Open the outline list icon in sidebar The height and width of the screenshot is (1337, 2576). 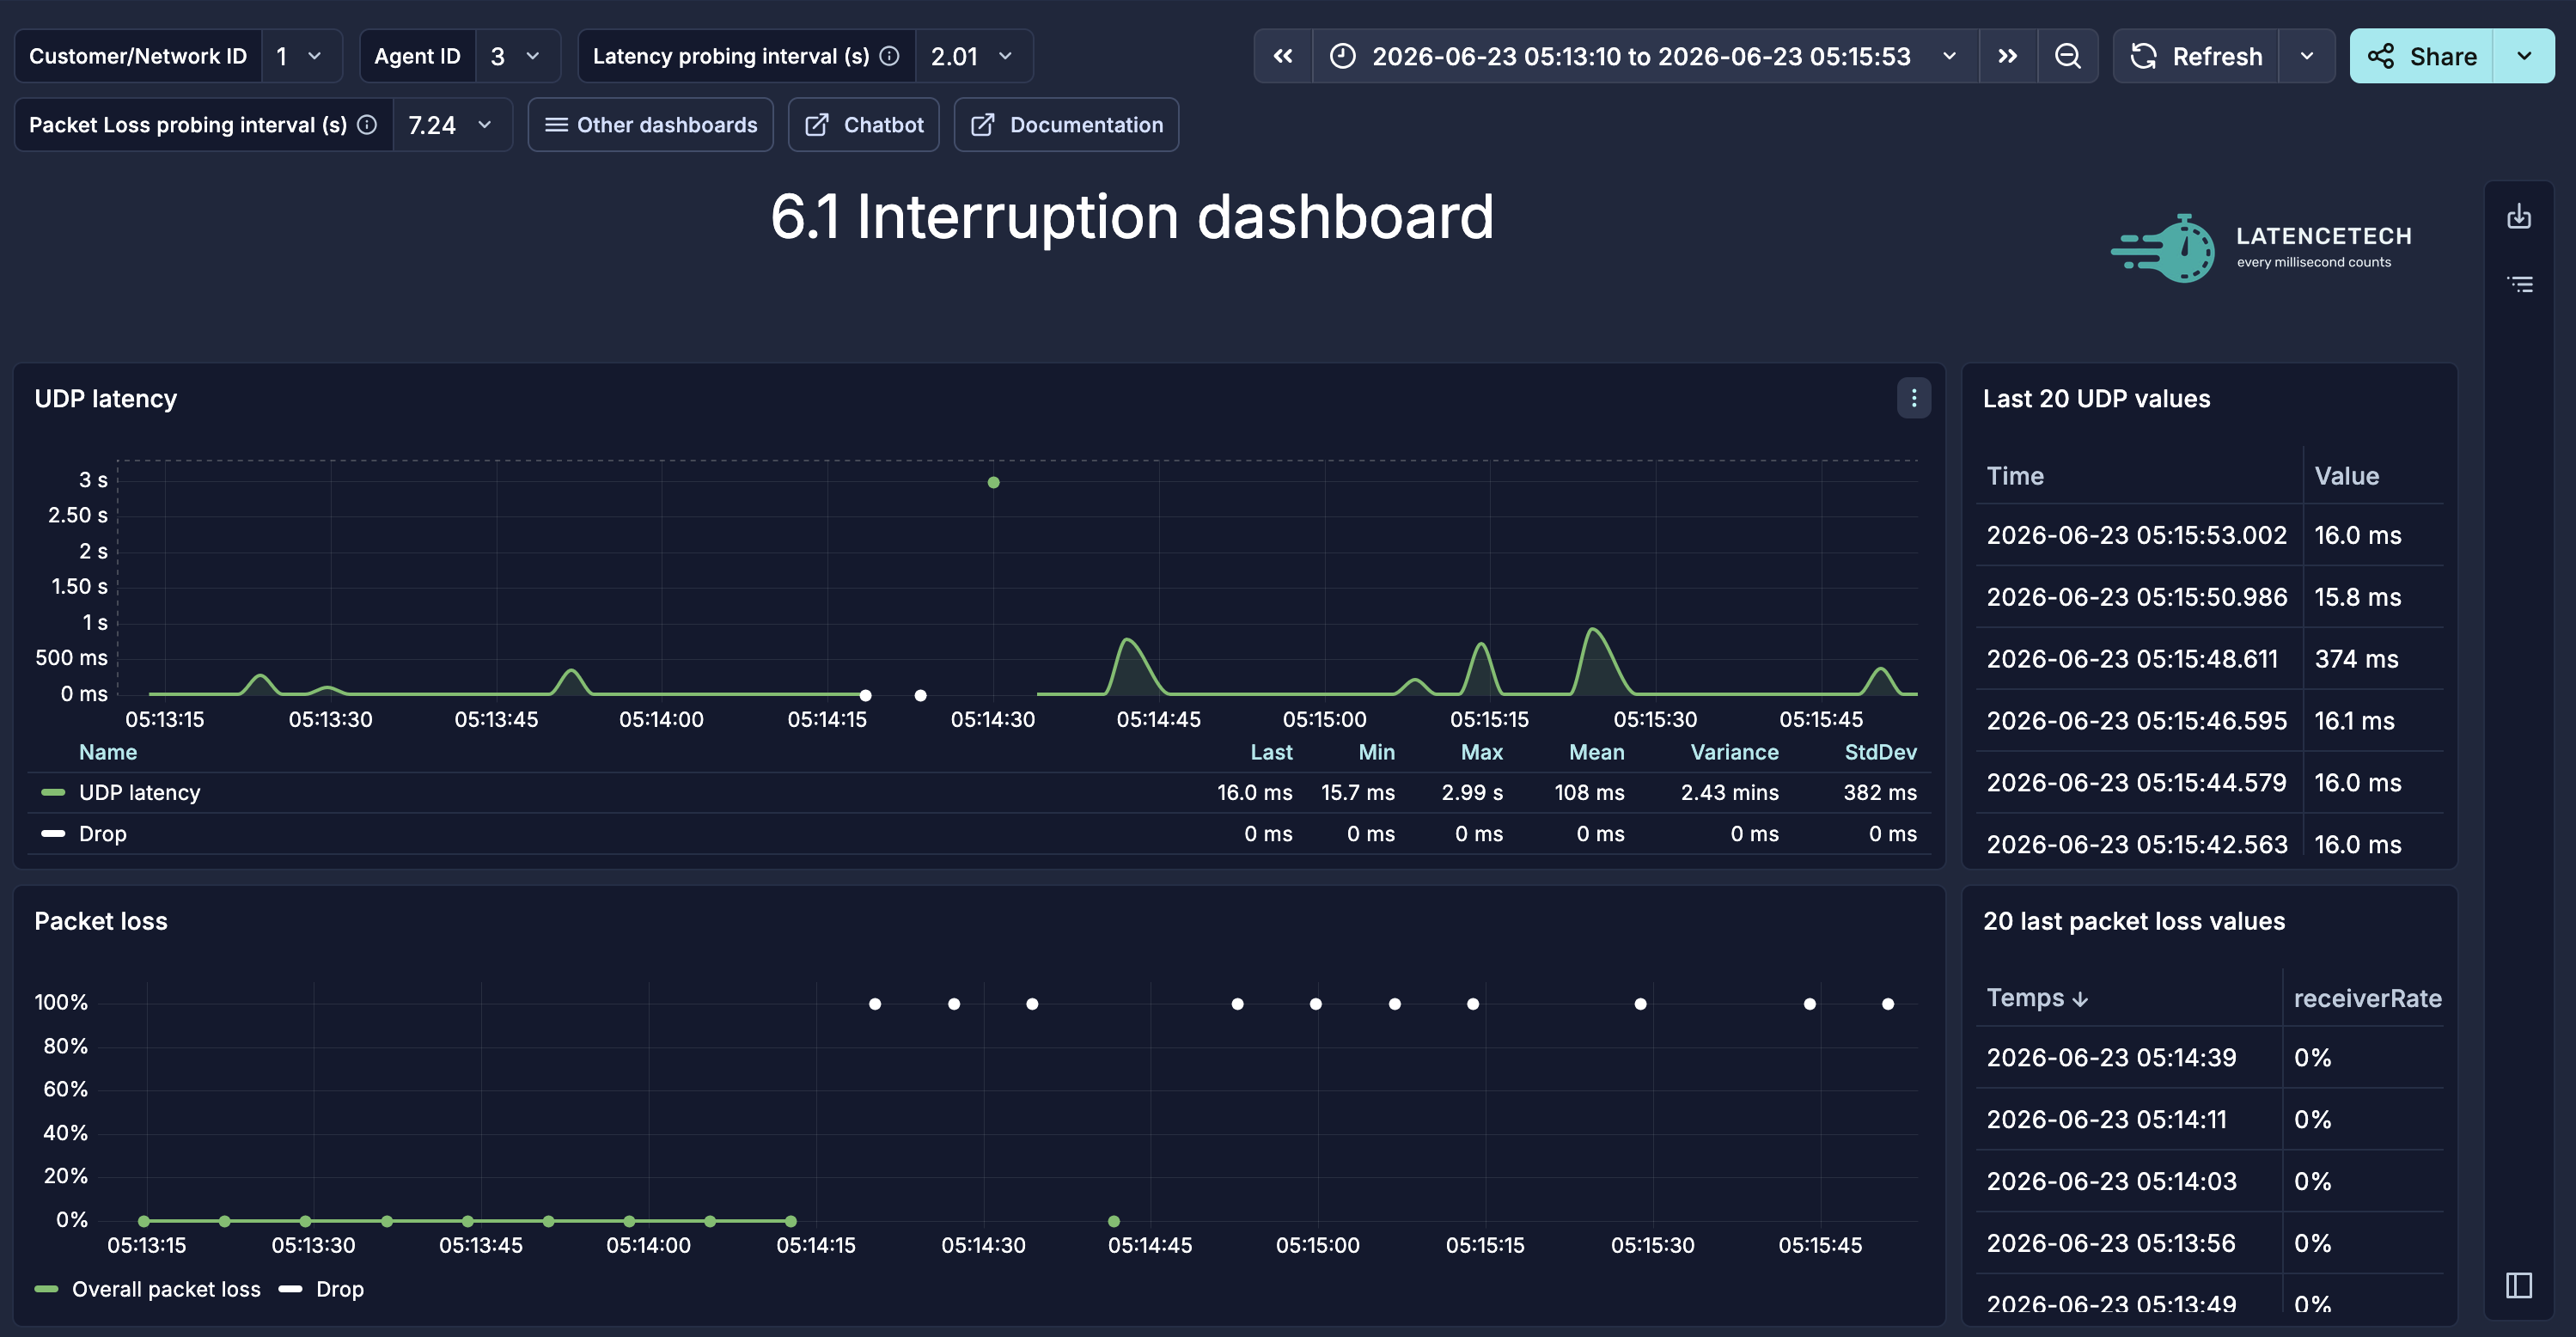point(2519,285)
